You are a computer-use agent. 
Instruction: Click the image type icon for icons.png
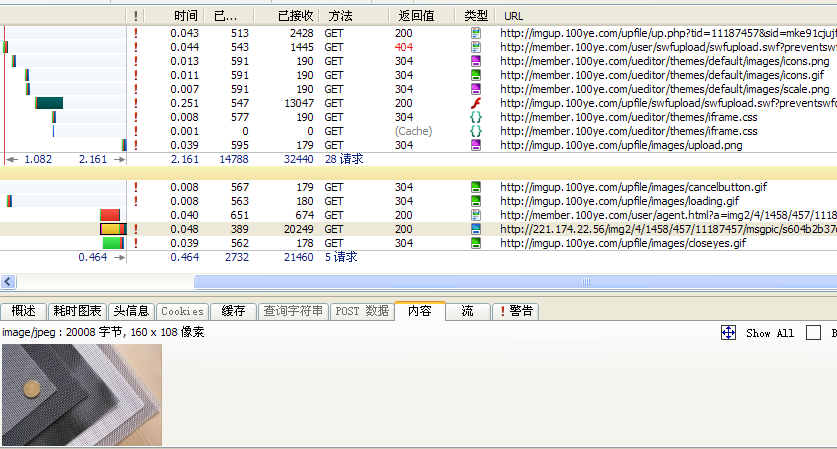coord(476,61)
